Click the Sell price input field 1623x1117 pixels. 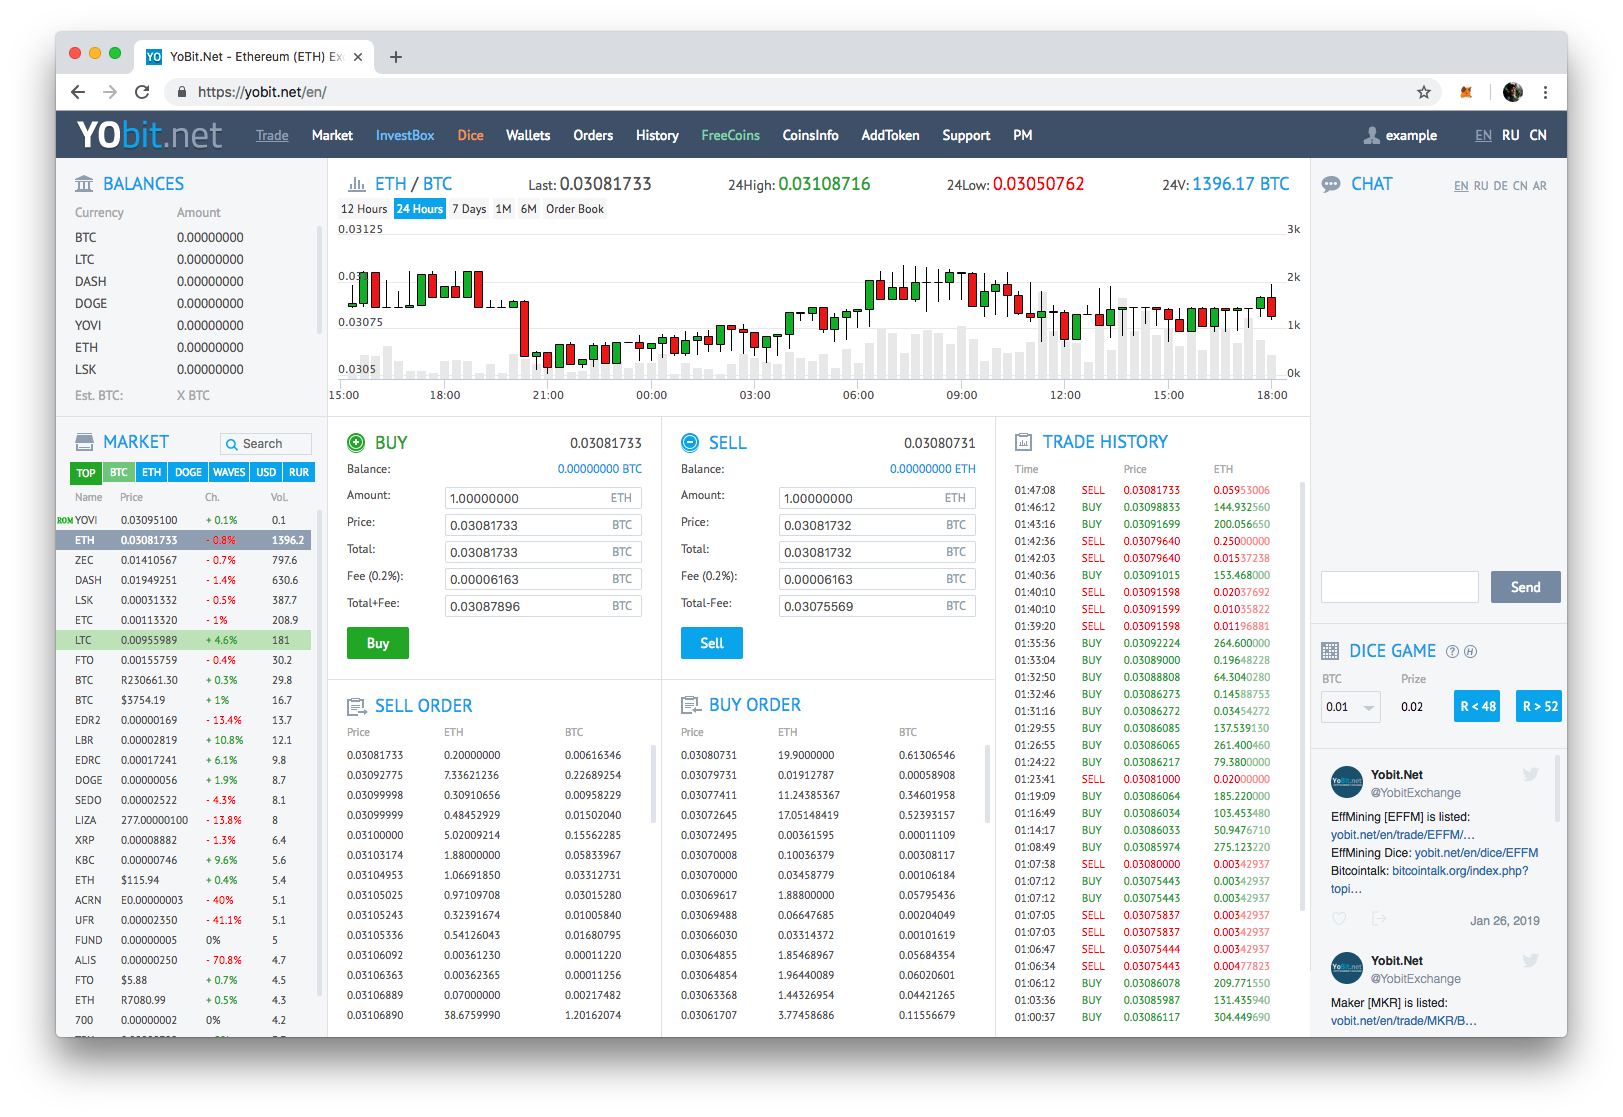click(877, 525)
